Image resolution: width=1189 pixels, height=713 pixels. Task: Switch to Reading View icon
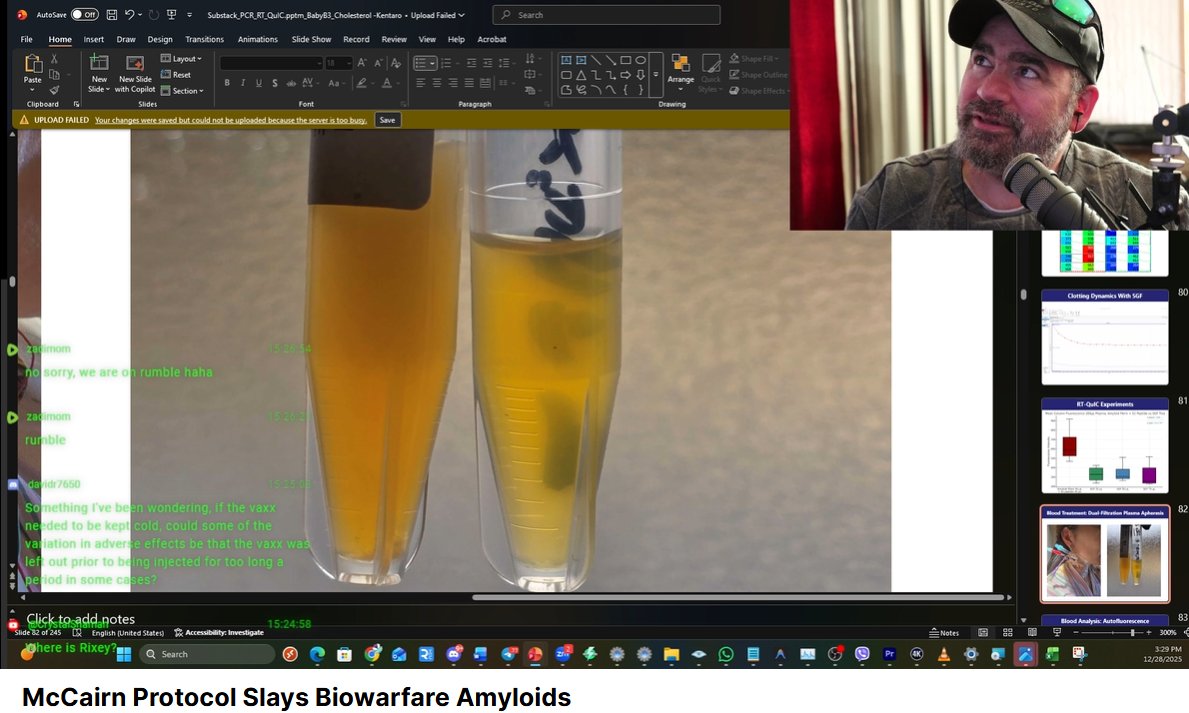[1032, 633]
